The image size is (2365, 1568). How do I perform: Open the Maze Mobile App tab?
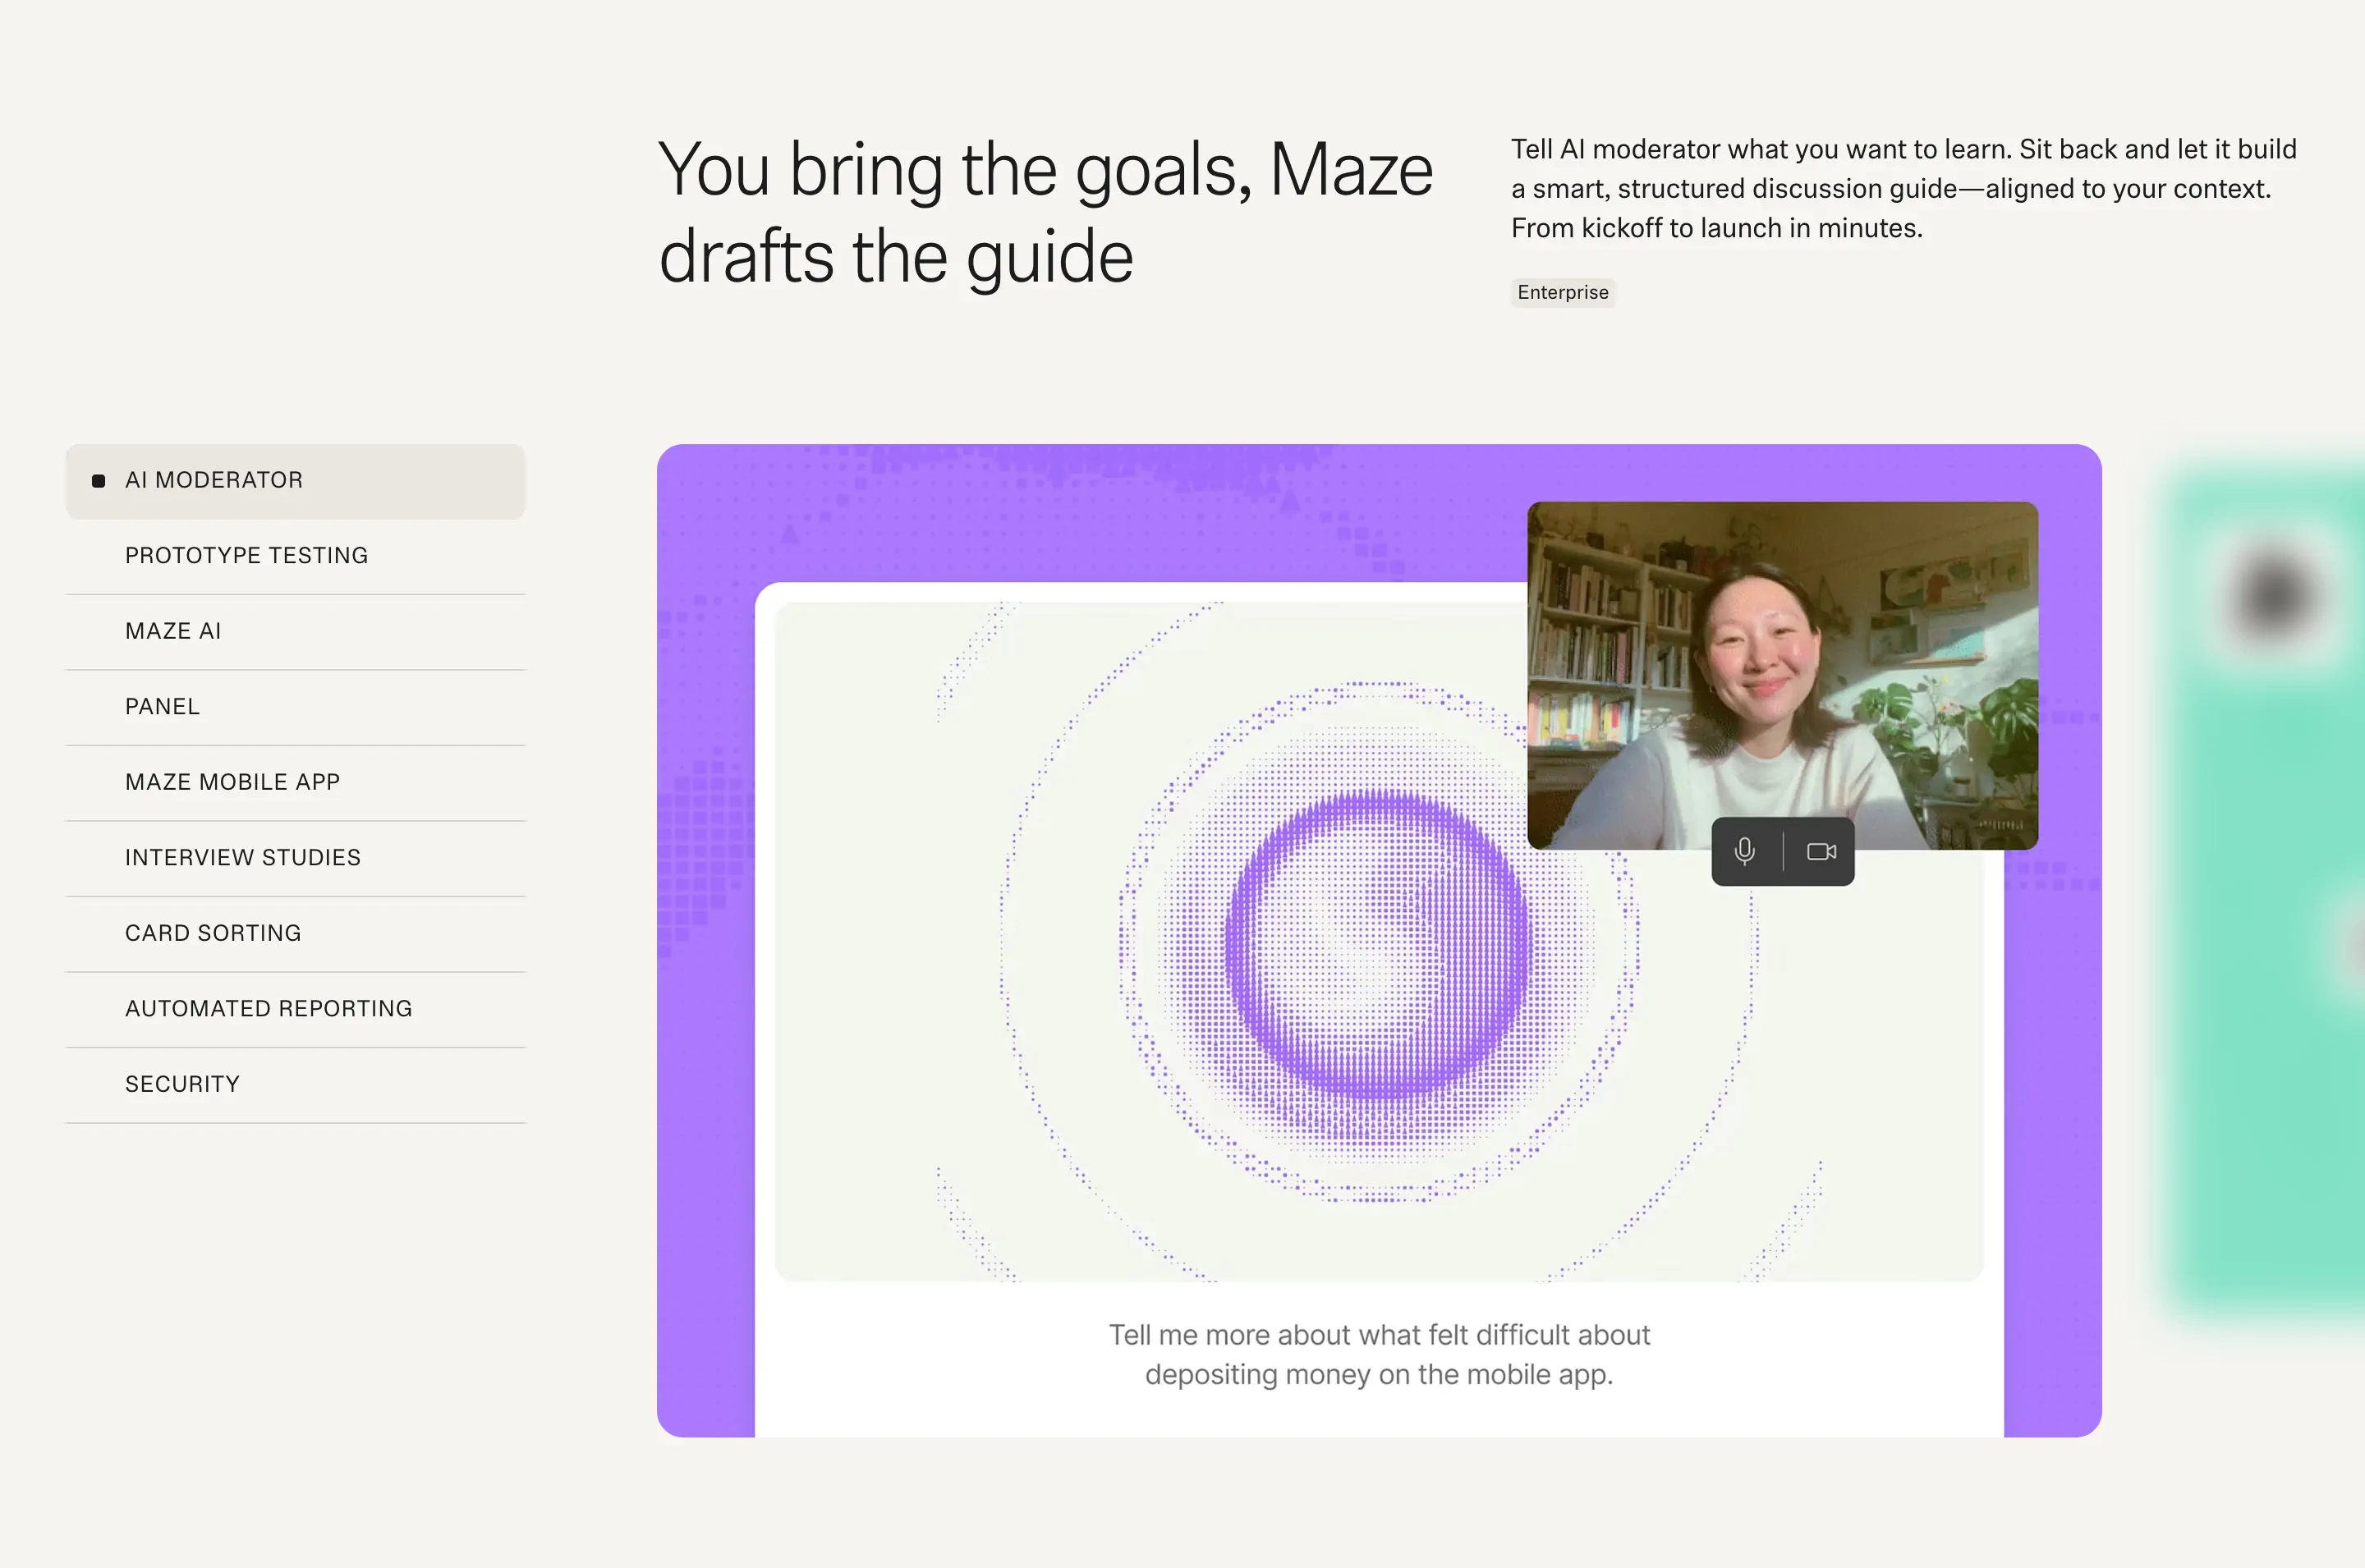295,783
